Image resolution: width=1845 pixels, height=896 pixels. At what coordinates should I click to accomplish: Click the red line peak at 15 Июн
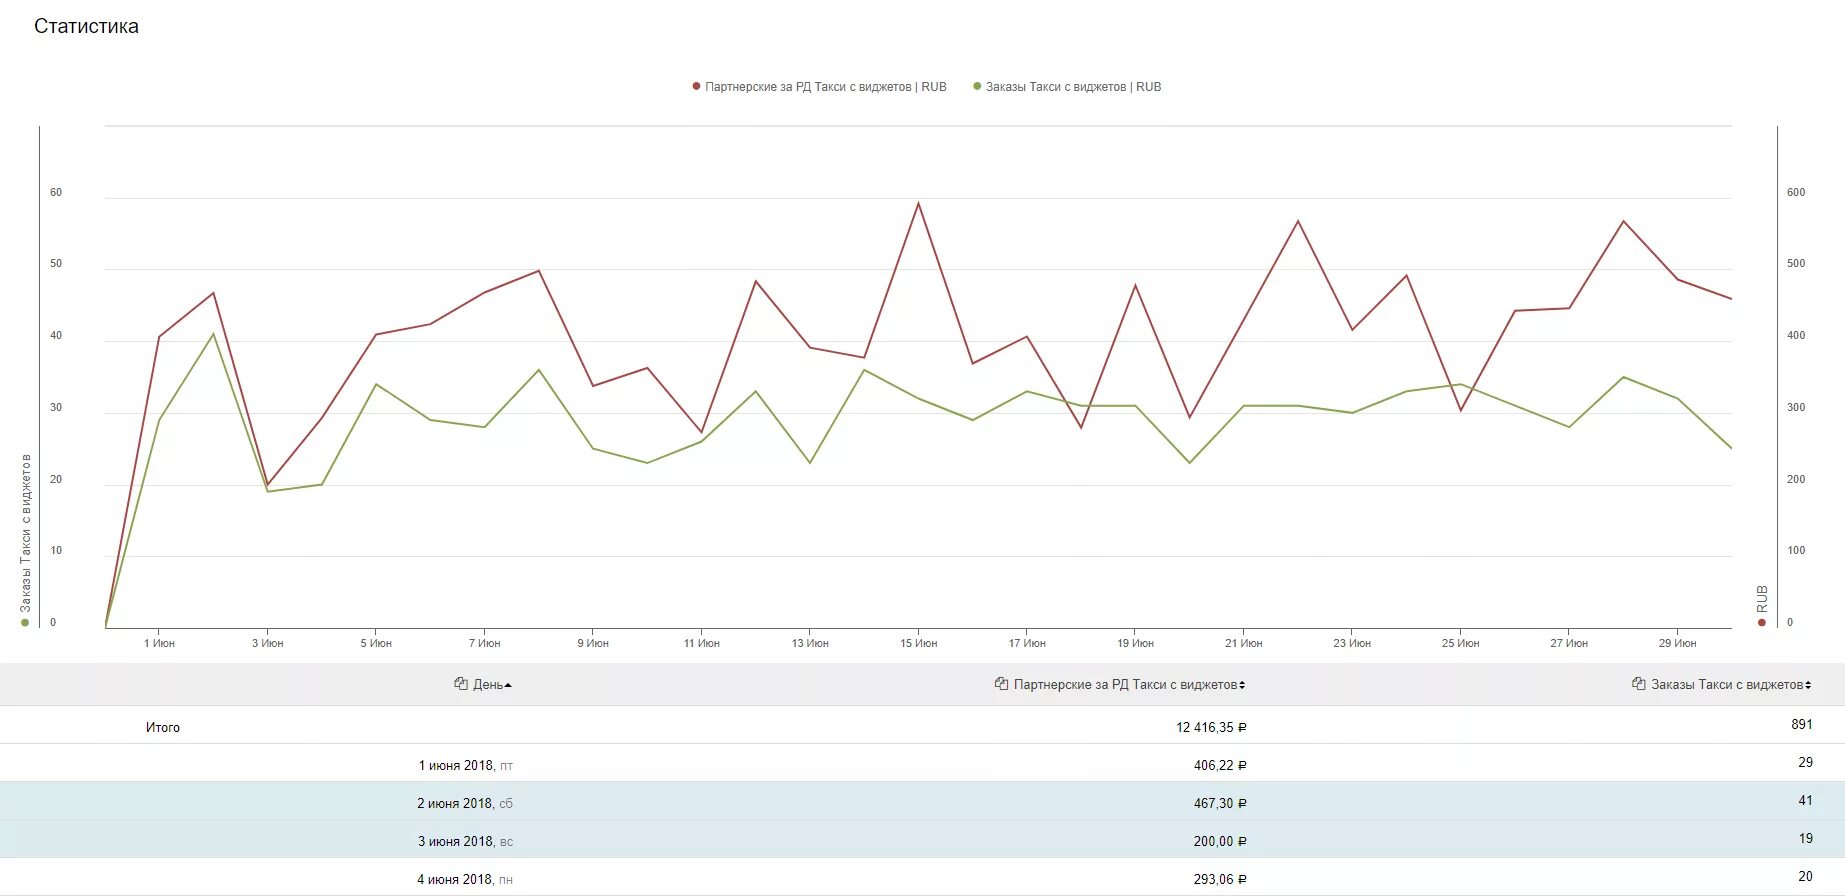click(x=918, y=204)
